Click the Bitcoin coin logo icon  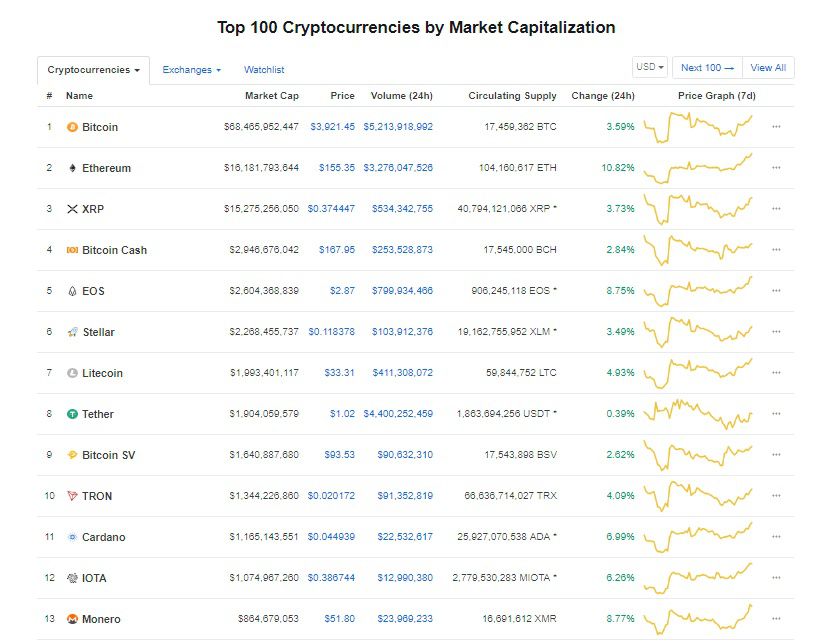tap(72, 127)
